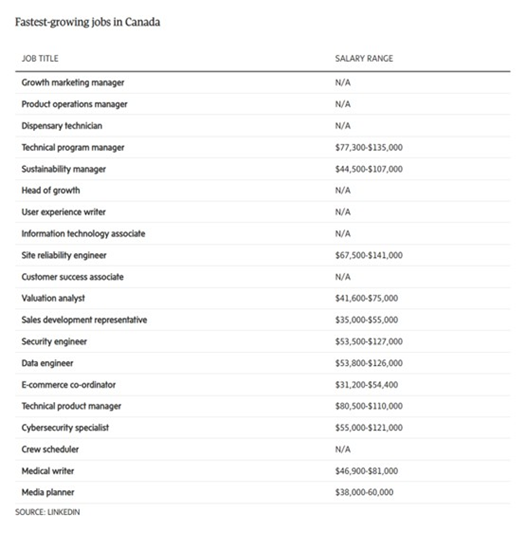Select the Product operations manager job title
This screenshot has height=533, width=525.
point(74,104)
